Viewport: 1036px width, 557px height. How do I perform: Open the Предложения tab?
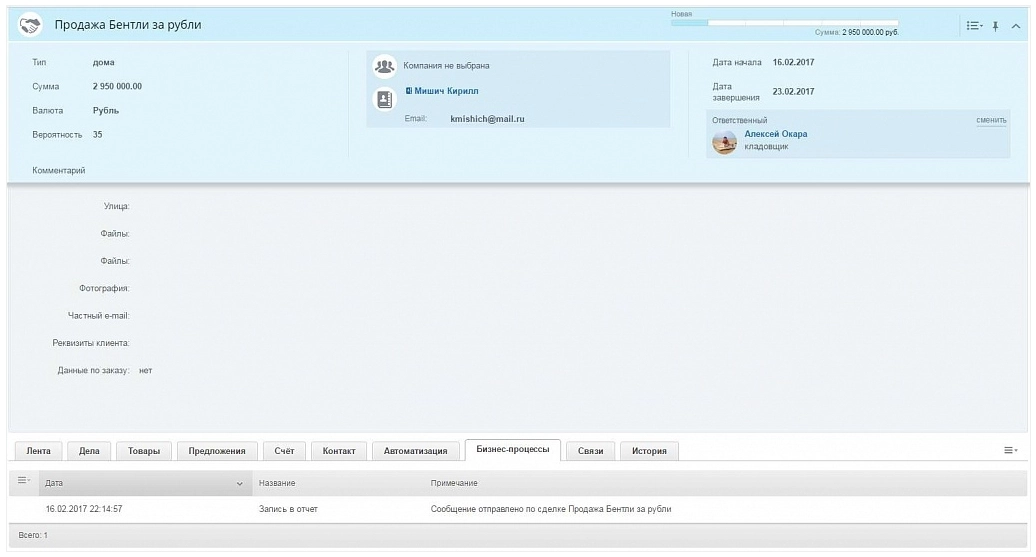pos(217,451)
